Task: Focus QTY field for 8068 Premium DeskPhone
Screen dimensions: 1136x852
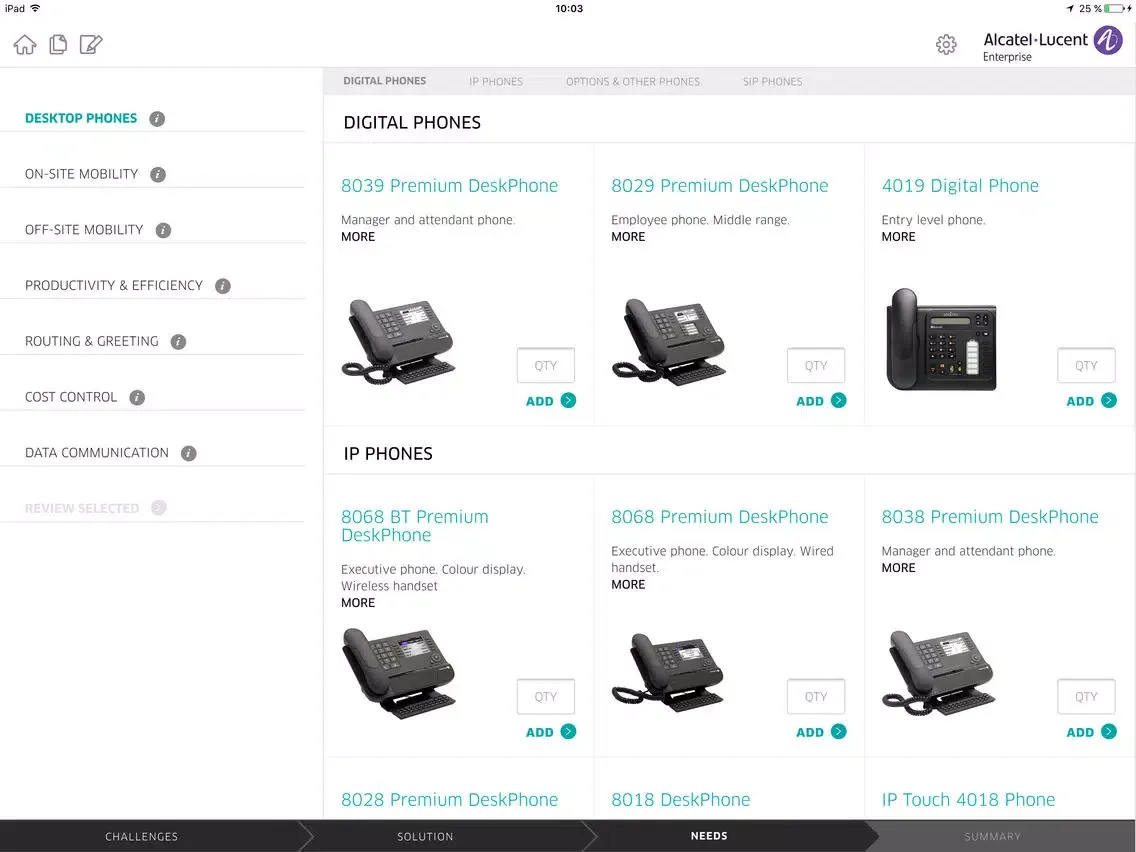Action: 816,697
